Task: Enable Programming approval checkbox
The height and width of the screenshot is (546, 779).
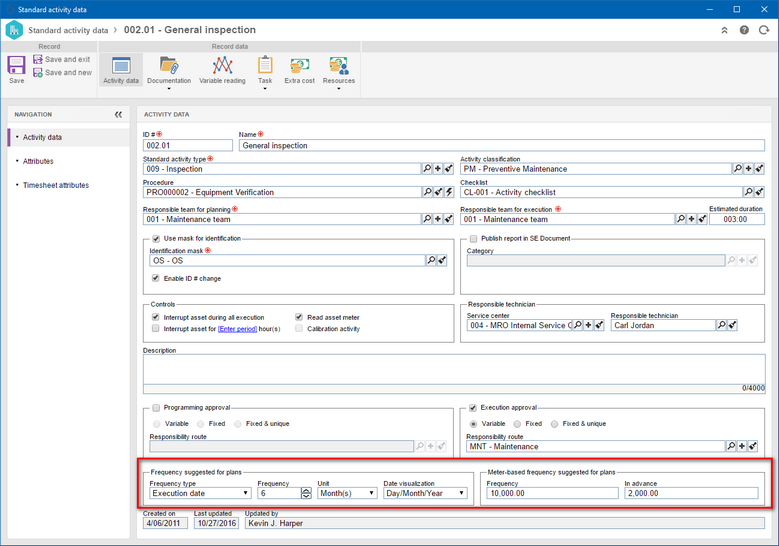Action: pos(156,408)
